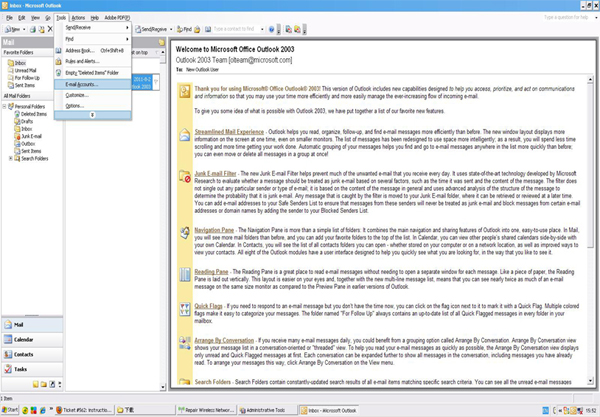Viewport: 600px width, 417px height.
Task: Select Unread Mail favorite folder
Action: pos(22,70)
